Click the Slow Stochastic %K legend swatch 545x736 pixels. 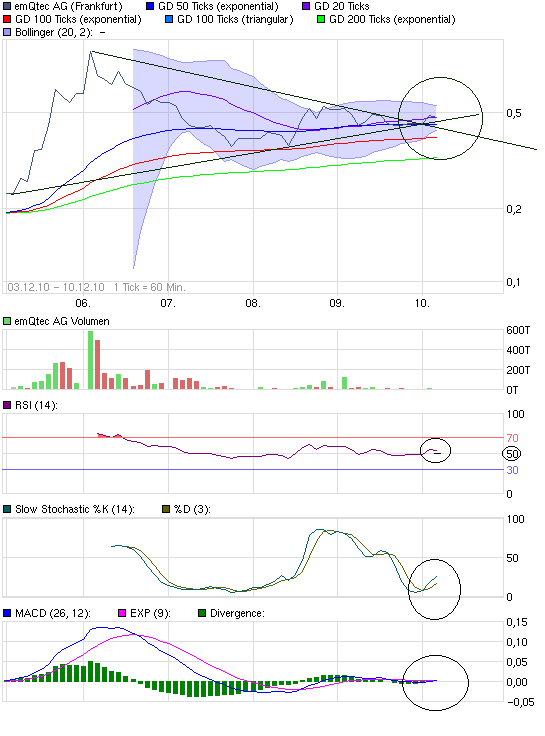7,509
